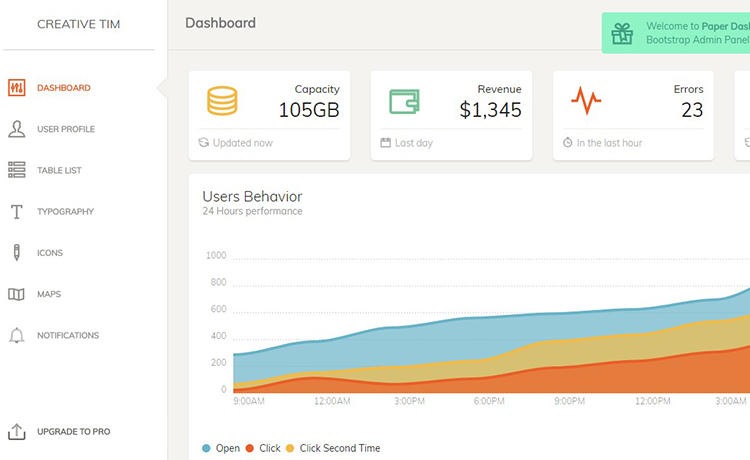Click the Last day footer text
Image resolution: width=750 pixels, height=460 pixels.
414,143
